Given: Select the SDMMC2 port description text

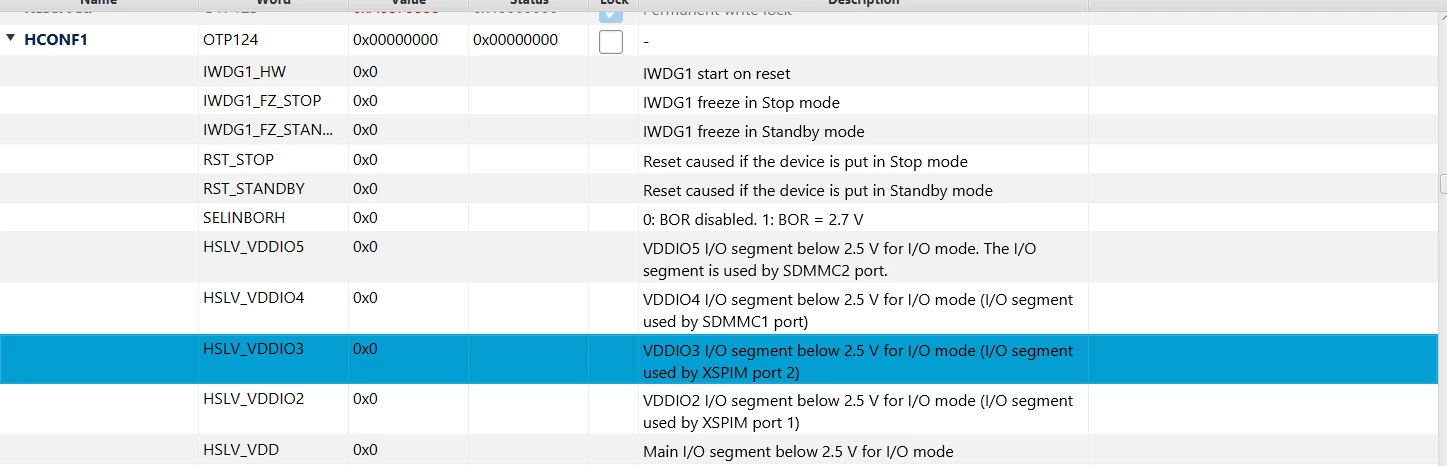Looking at the screenshot, I should coord(839,259).
